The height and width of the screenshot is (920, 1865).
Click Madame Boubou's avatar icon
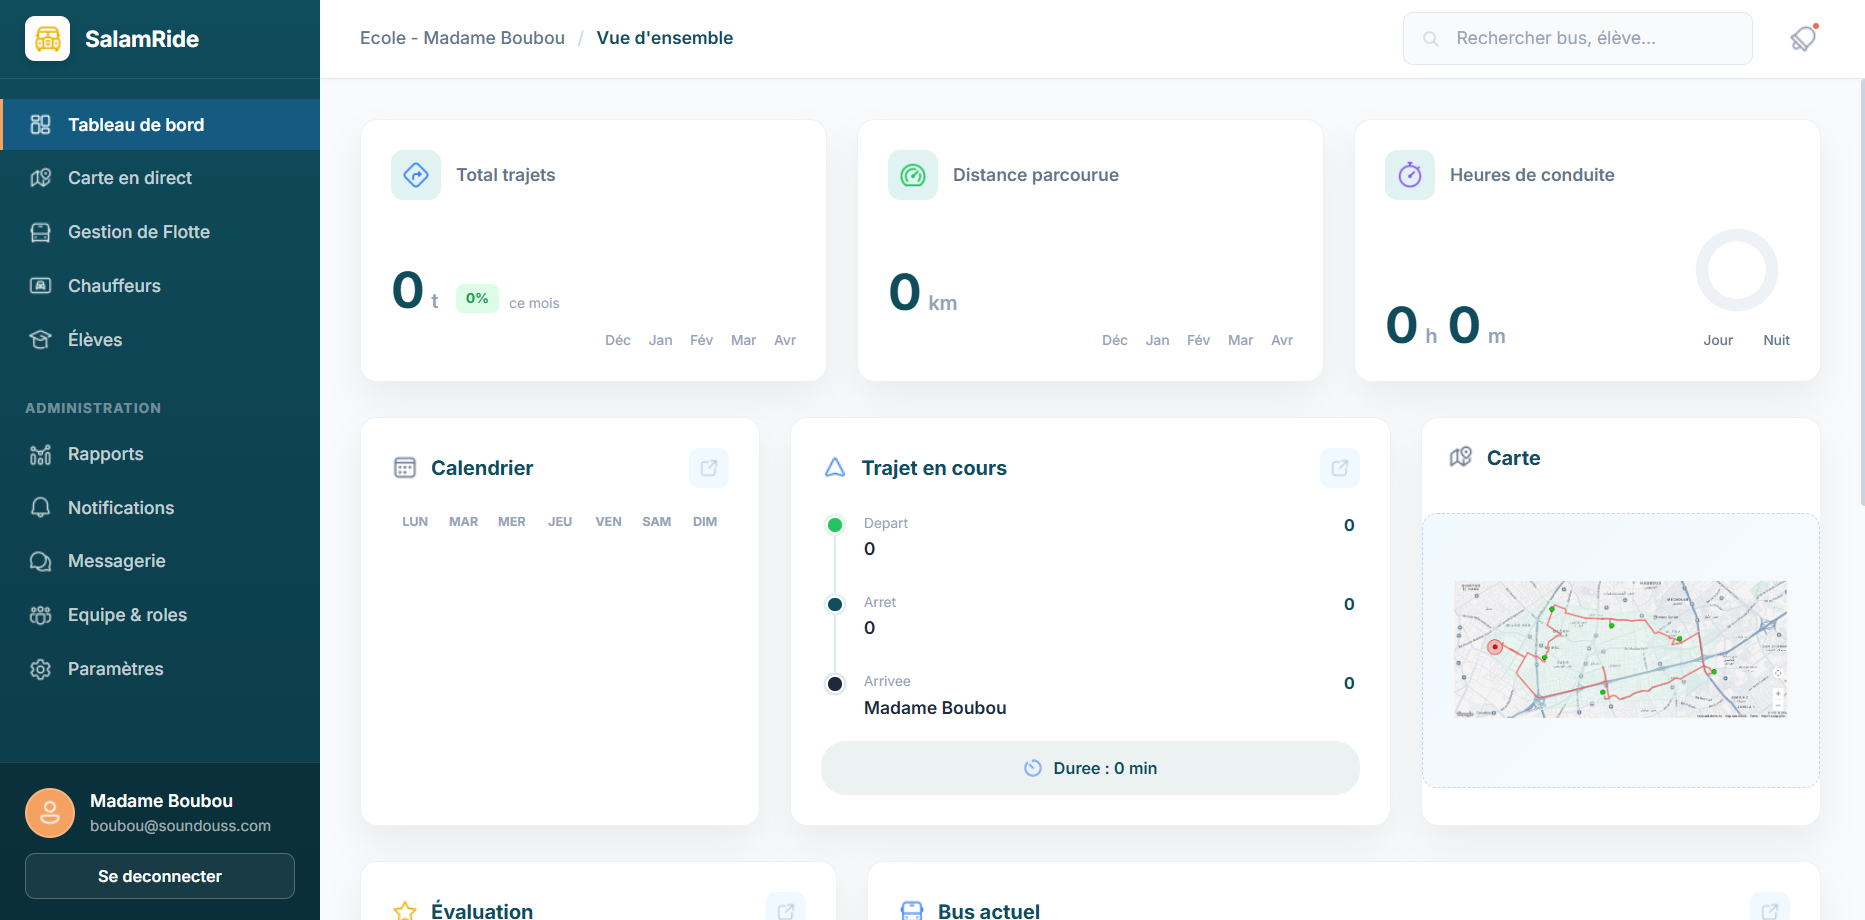click(x=50, y=813)
